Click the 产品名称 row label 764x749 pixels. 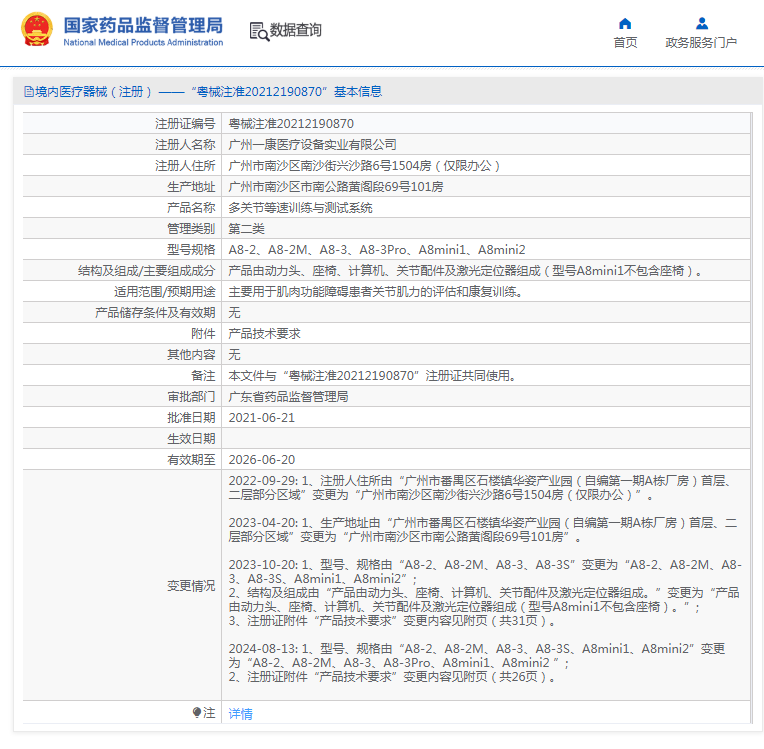pyautogui.click(x=191, y=208)
